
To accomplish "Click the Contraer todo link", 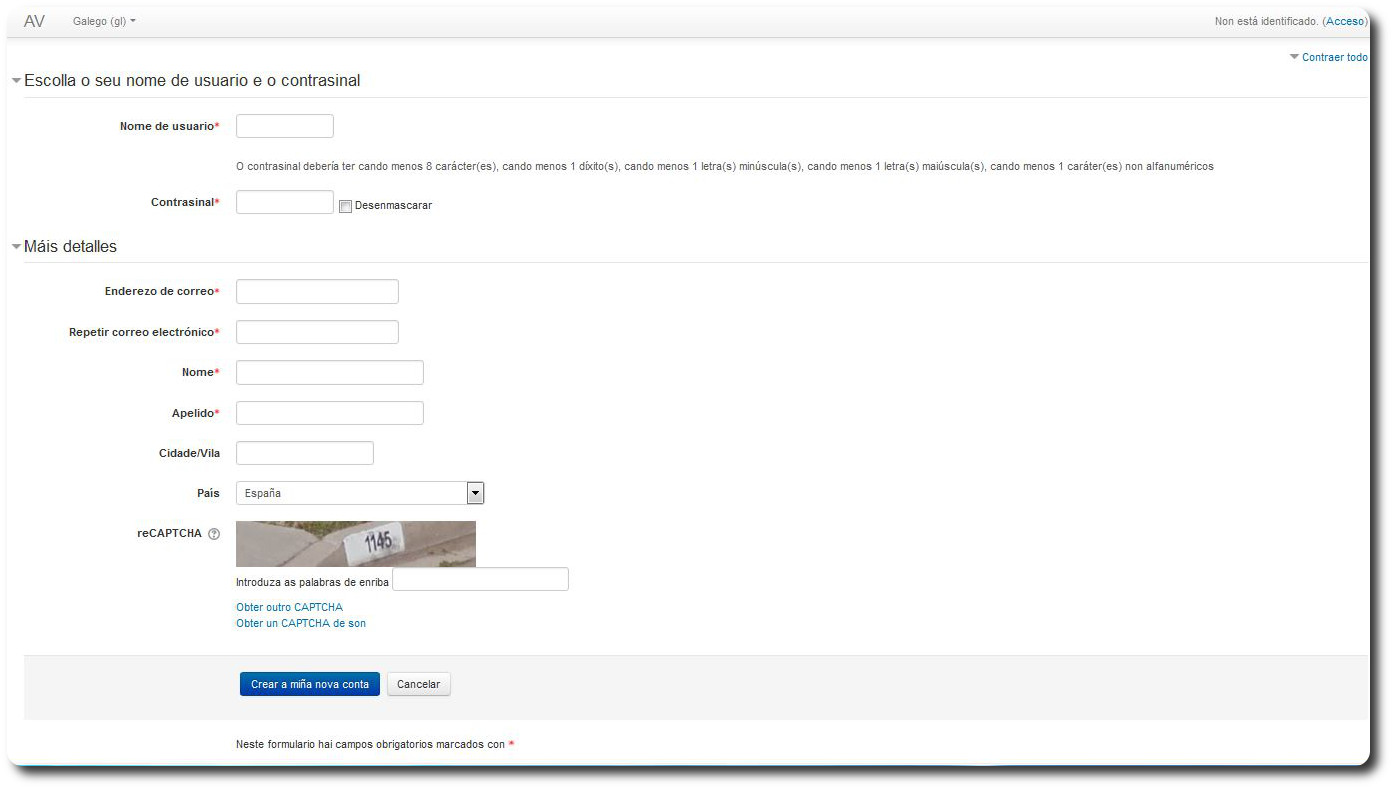I will [1334, 57].
